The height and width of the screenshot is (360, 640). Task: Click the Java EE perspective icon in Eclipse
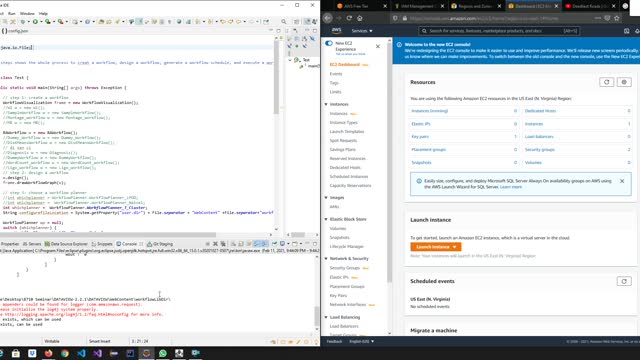[x=307, y=22]
